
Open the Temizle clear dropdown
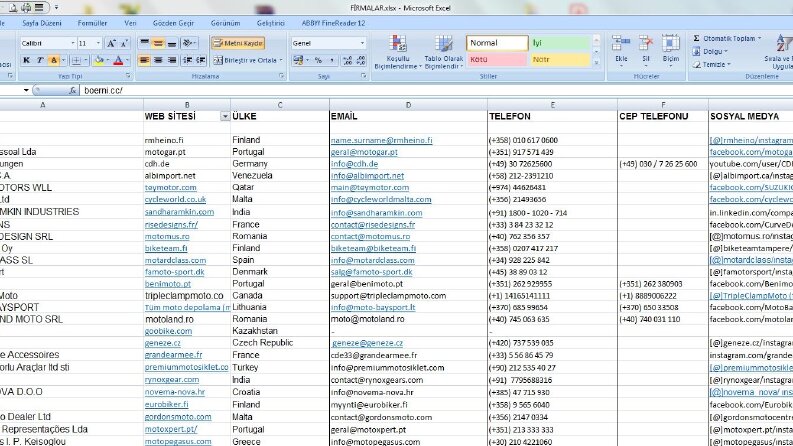tap(712, 65)
